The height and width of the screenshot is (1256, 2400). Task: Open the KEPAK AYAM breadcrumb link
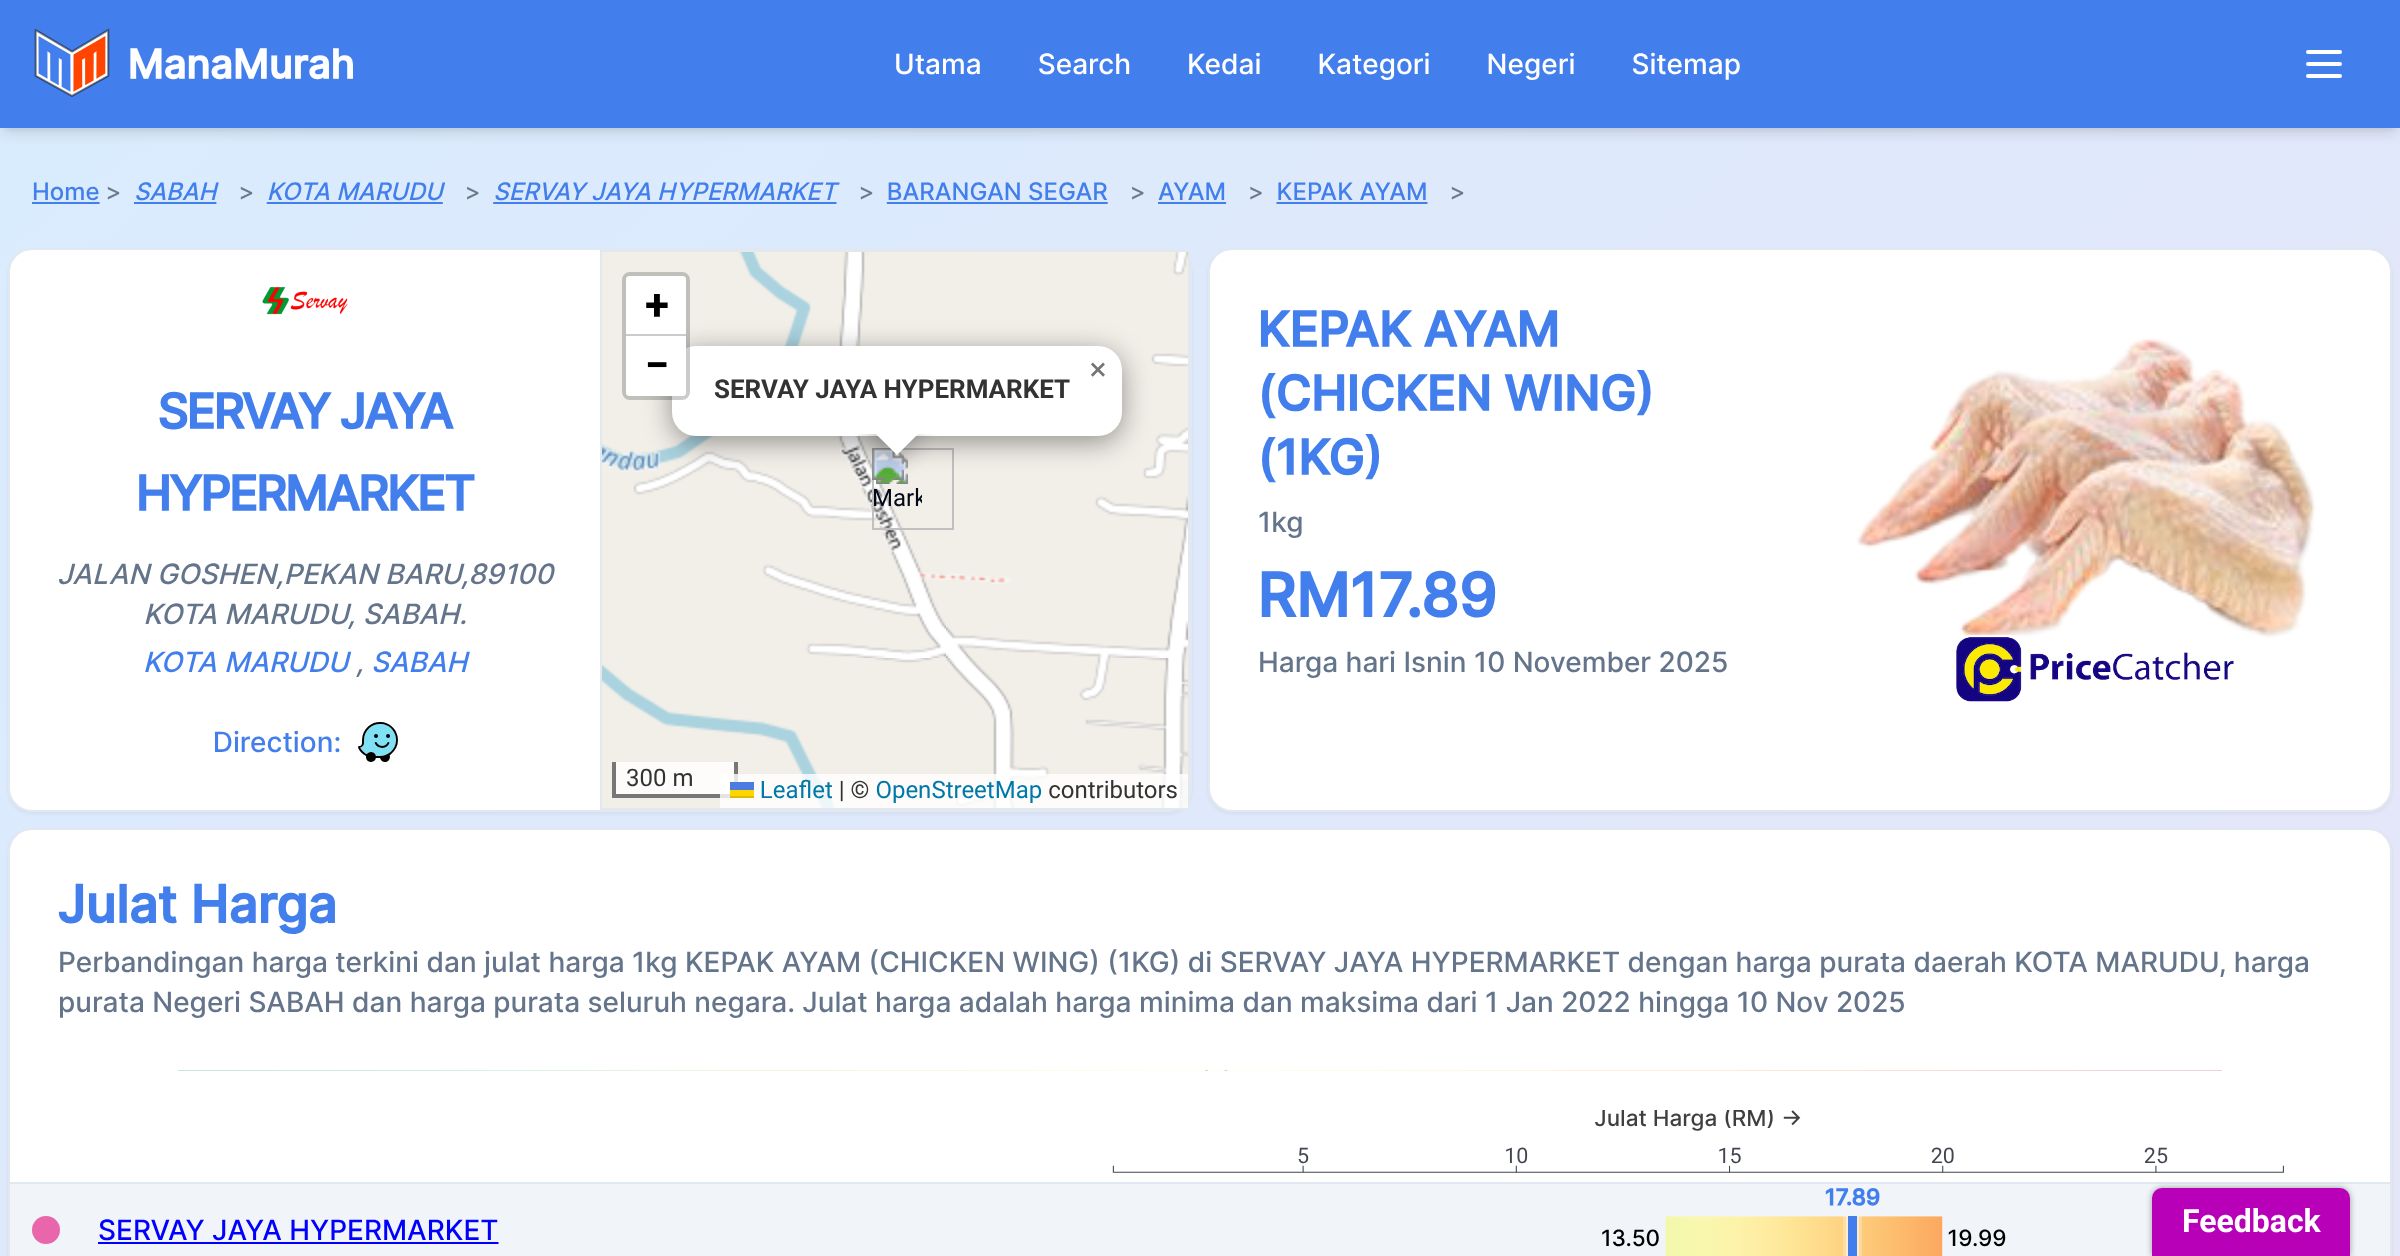(x=1351, y=191)
